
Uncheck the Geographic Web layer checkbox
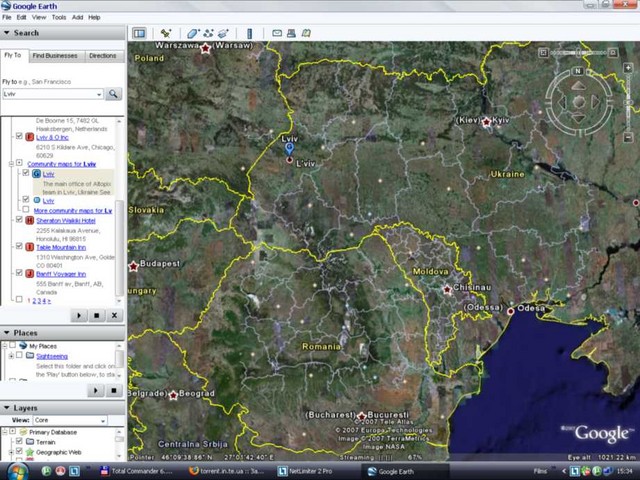[x=19, y=451]
